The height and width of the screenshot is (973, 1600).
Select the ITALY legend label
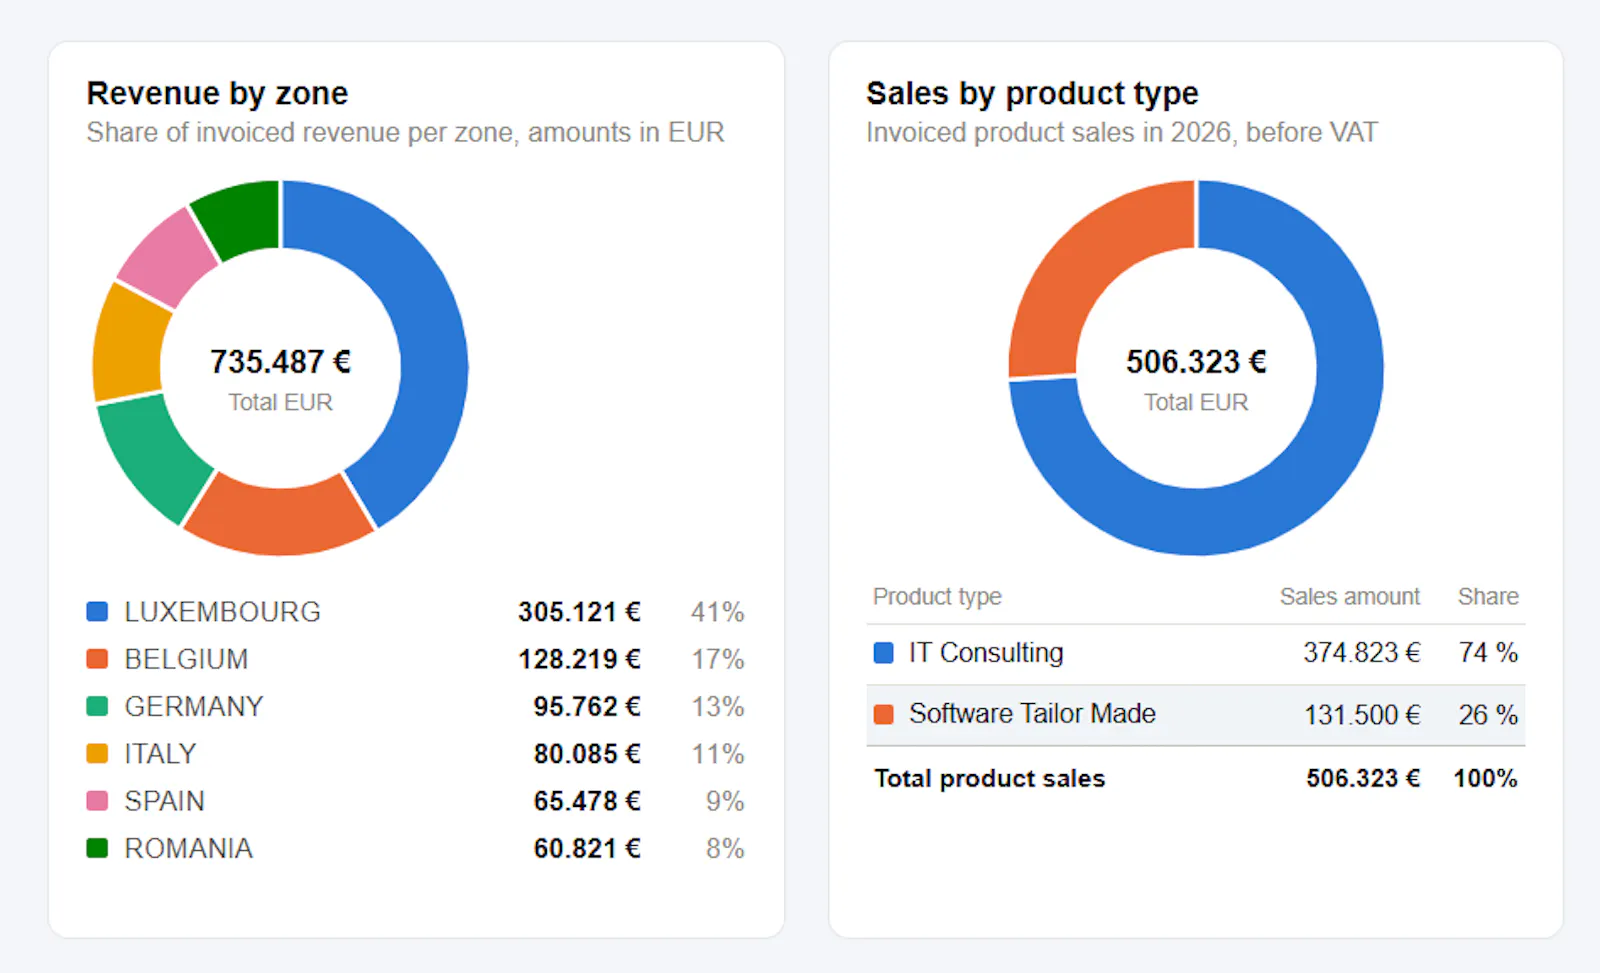coord(160,754)
